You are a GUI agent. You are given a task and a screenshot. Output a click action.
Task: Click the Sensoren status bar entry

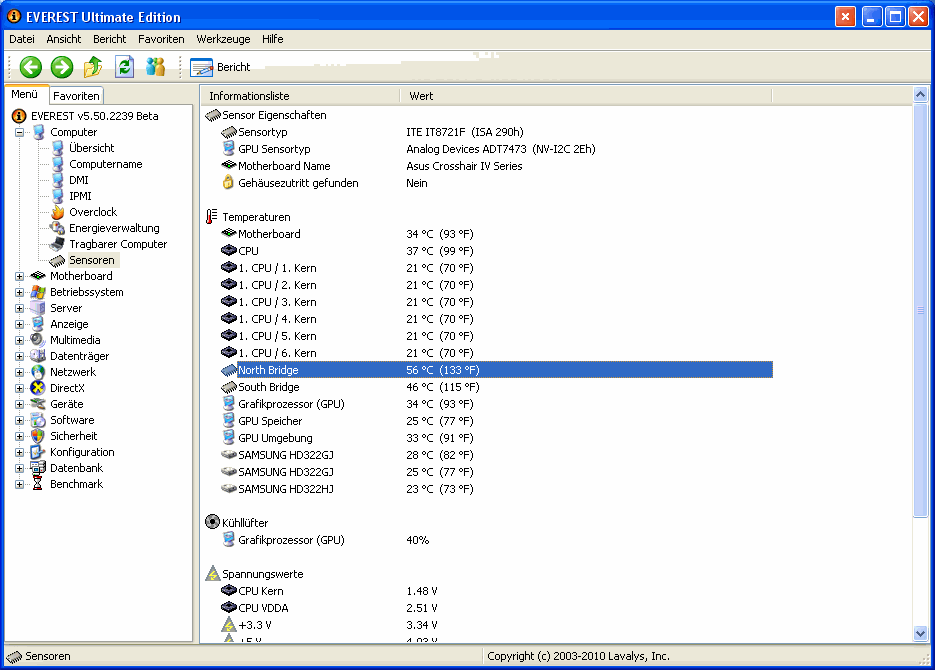point(39,656)
